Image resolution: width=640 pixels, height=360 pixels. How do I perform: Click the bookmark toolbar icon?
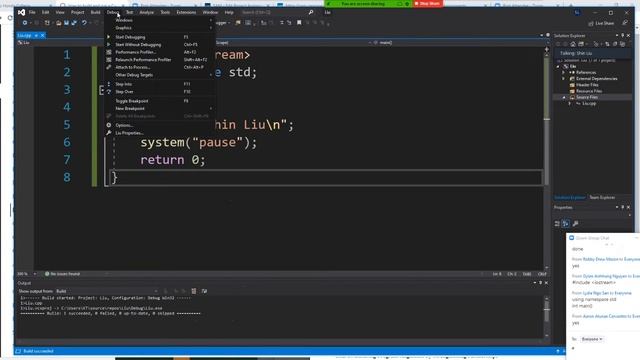coord(299,23)
